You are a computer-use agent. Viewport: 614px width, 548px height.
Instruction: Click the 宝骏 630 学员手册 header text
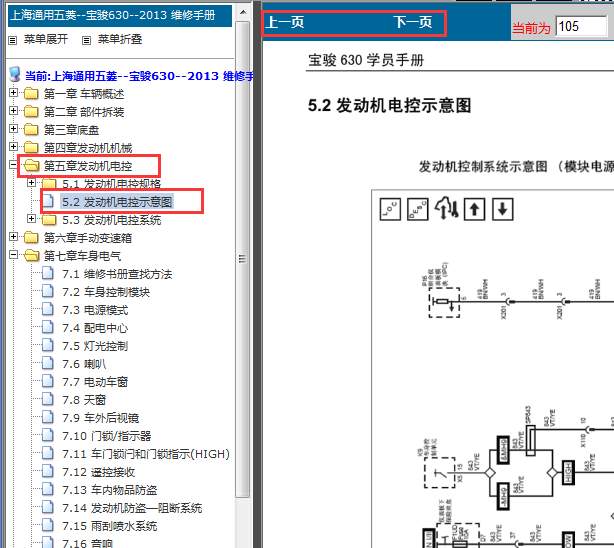coord(366,60)
